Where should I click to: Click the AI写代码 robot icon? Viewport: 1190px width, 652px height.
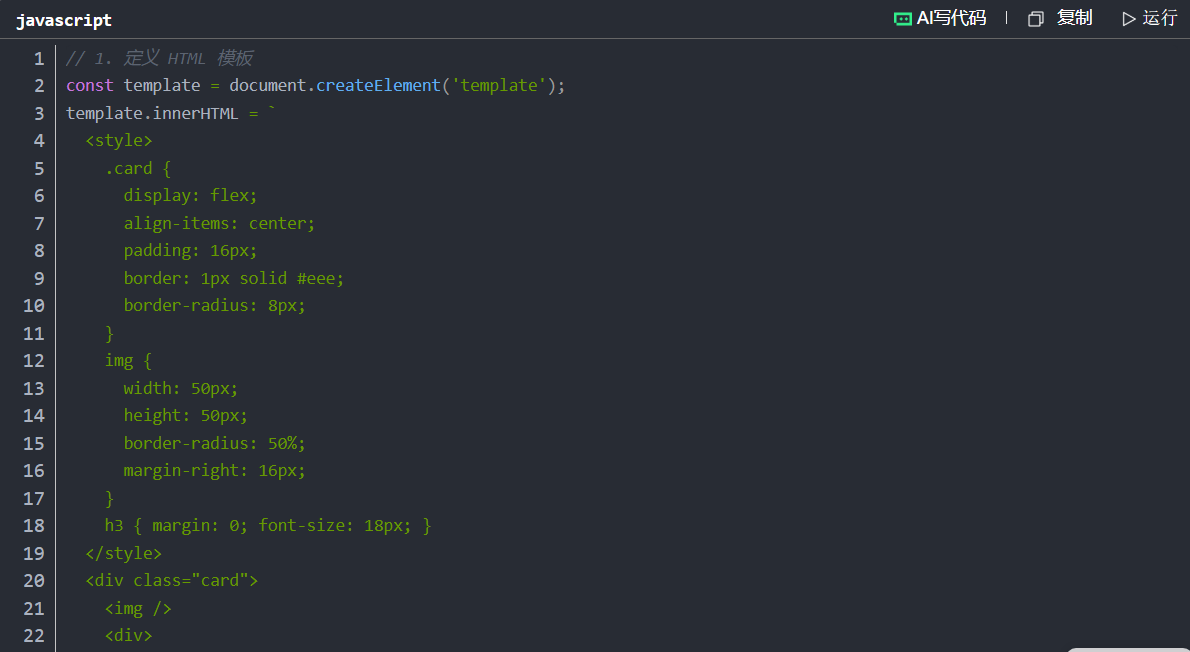(902, 18)
